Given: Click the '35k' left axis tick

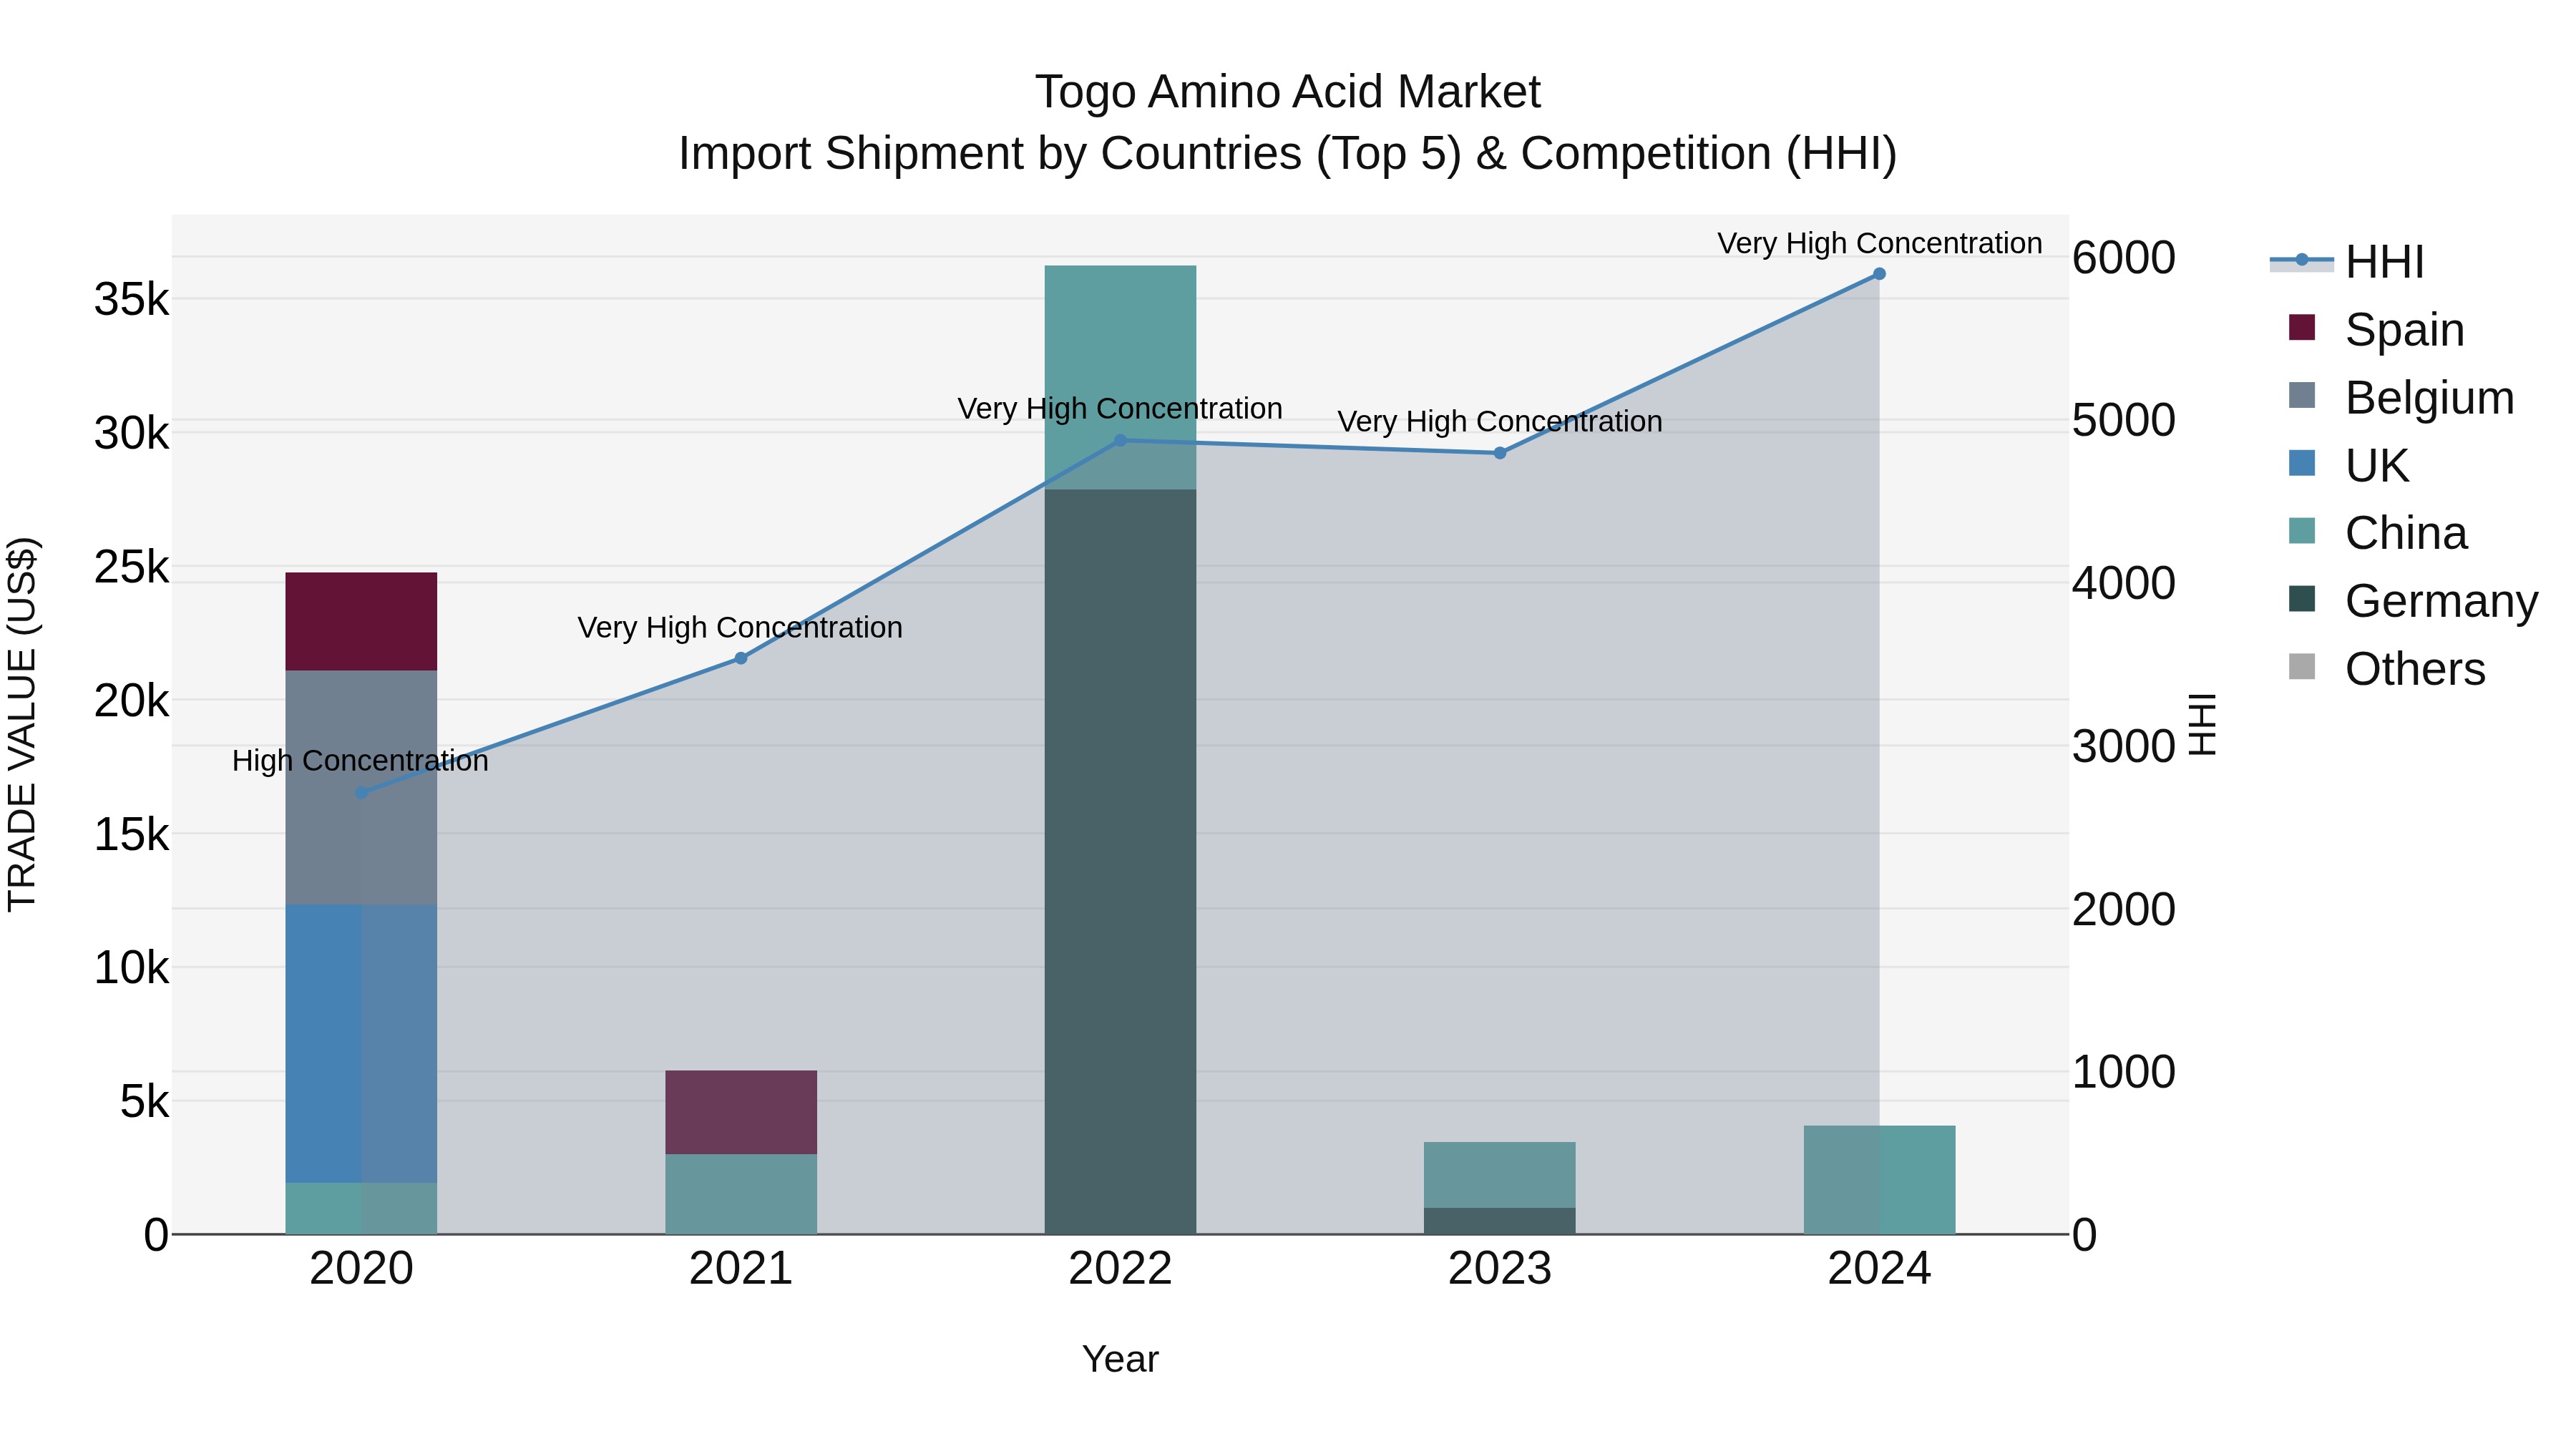Looking at the screenshot, I should (x=131, y=299).
